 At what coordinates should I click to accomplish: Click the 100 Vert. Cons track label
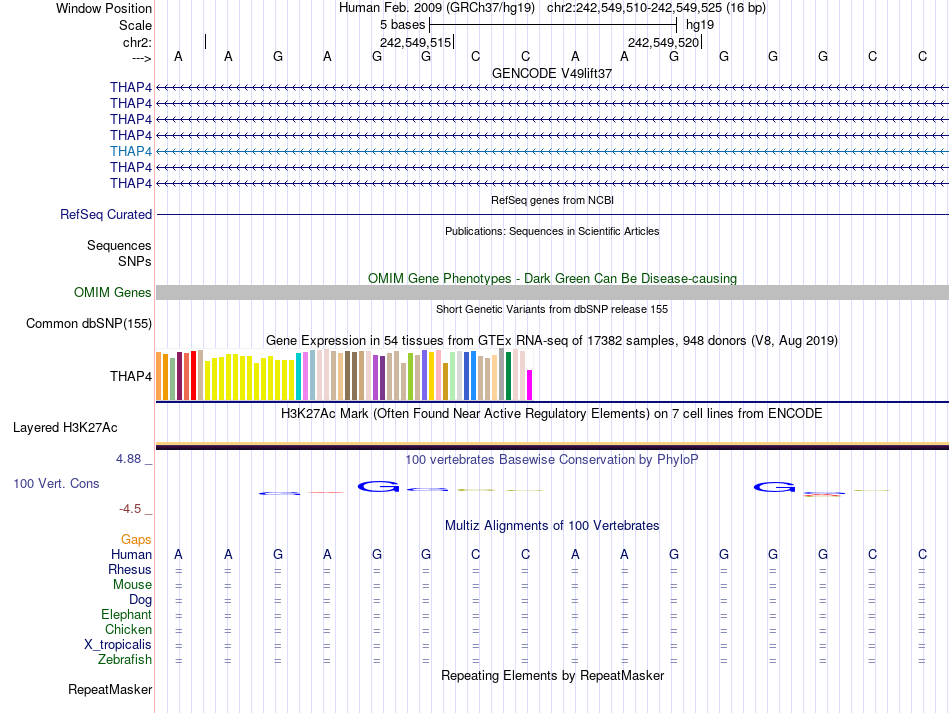(x=56, y=483)
